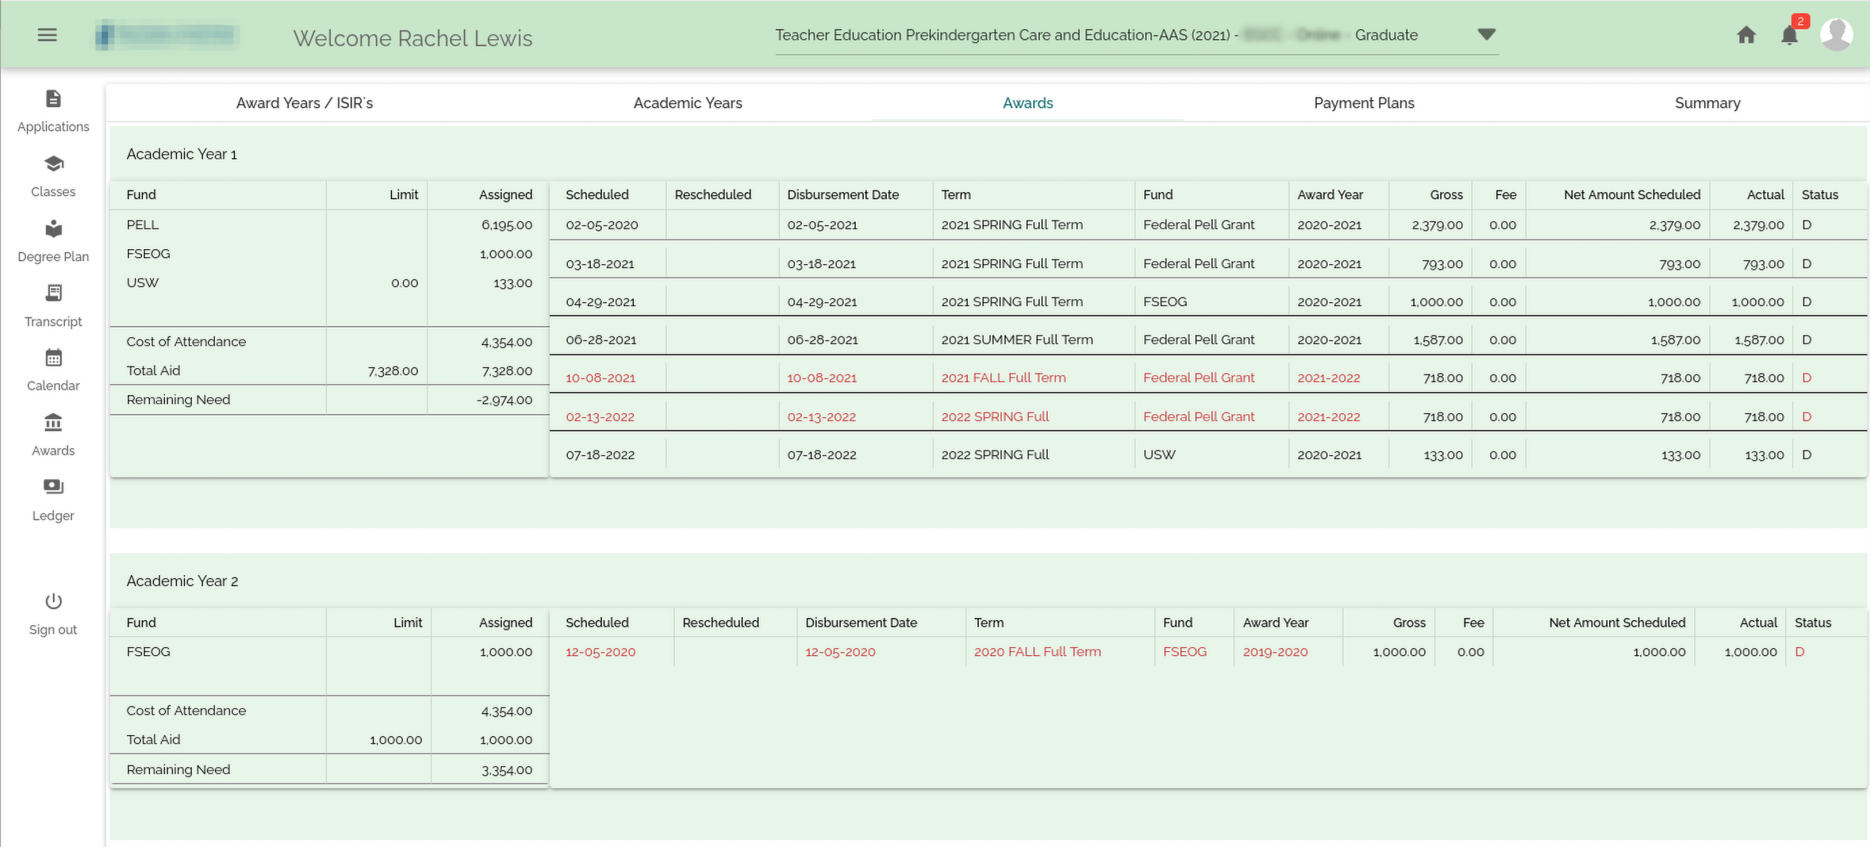The height and width of the screenshot is (847, 1870).
Task: Switch to Award Years / ISIR's tab
Action: pos(304,103)
